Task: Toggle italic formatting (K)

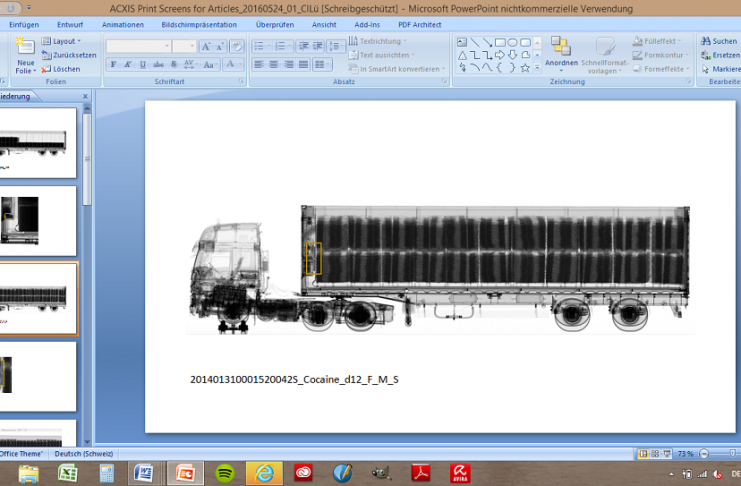Action: tap(128, 64)
